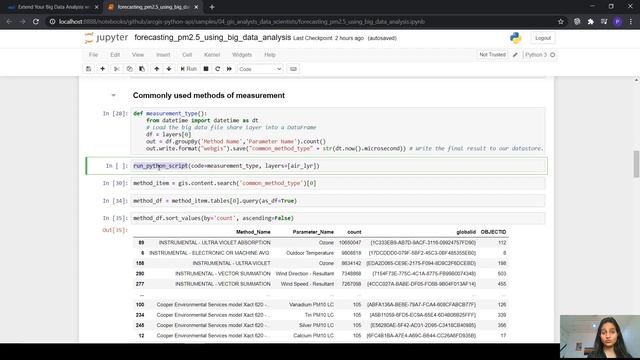Image resolution: width=640 pixels, height=360 pixels.
Task: Click the Wind Direction - Resultant cell
Action: click(305, 273)
